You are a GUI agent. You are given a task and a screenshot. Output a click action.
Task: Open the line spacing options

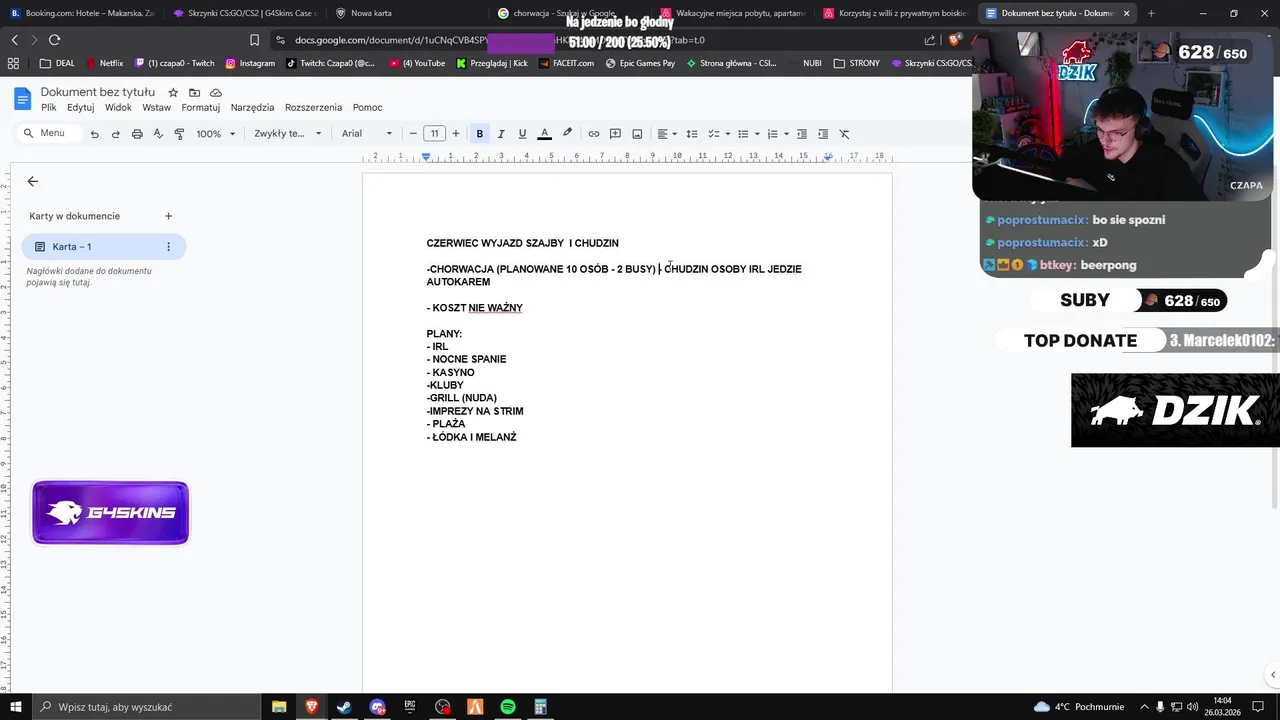pos(692,134)
